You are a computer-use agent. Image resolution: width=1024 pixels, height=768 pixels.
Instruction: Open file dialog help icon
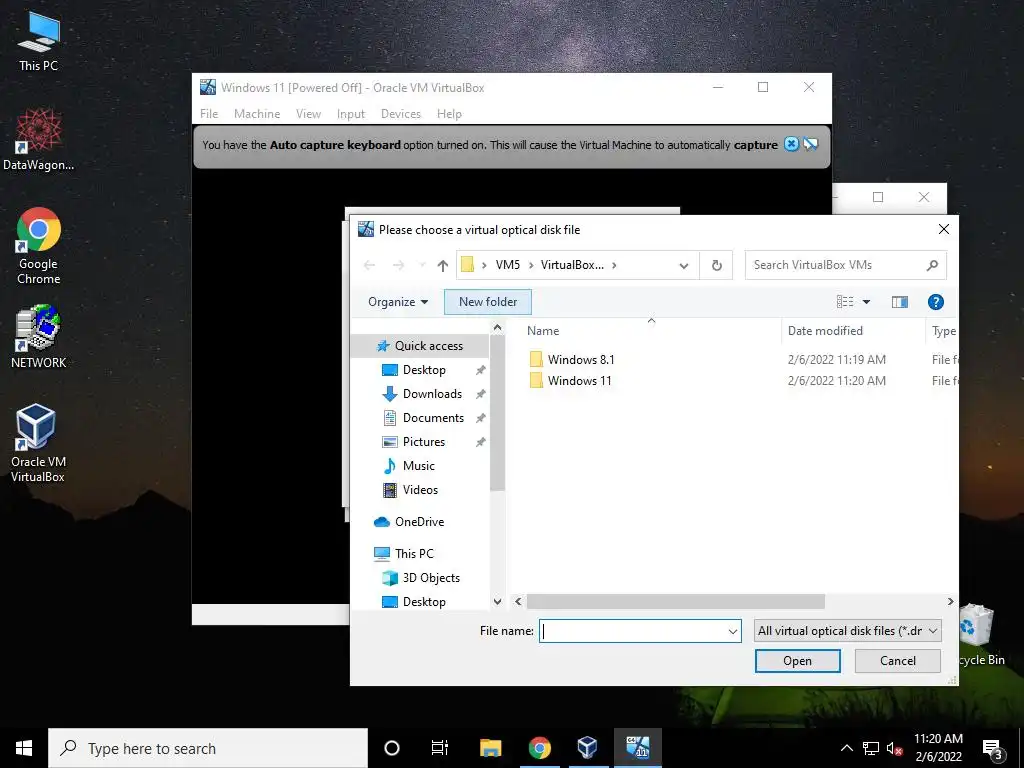point(935,302)
